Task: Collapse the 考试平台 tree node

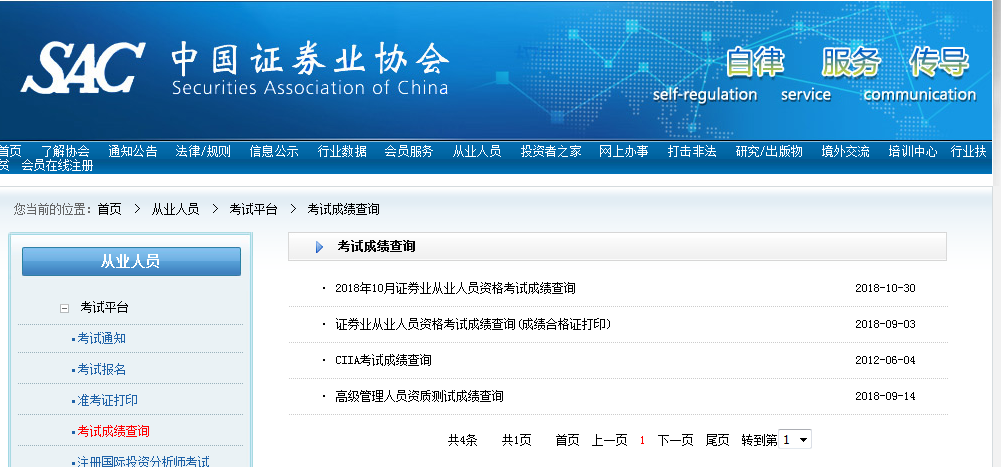Action: click(x=64, y=308)
